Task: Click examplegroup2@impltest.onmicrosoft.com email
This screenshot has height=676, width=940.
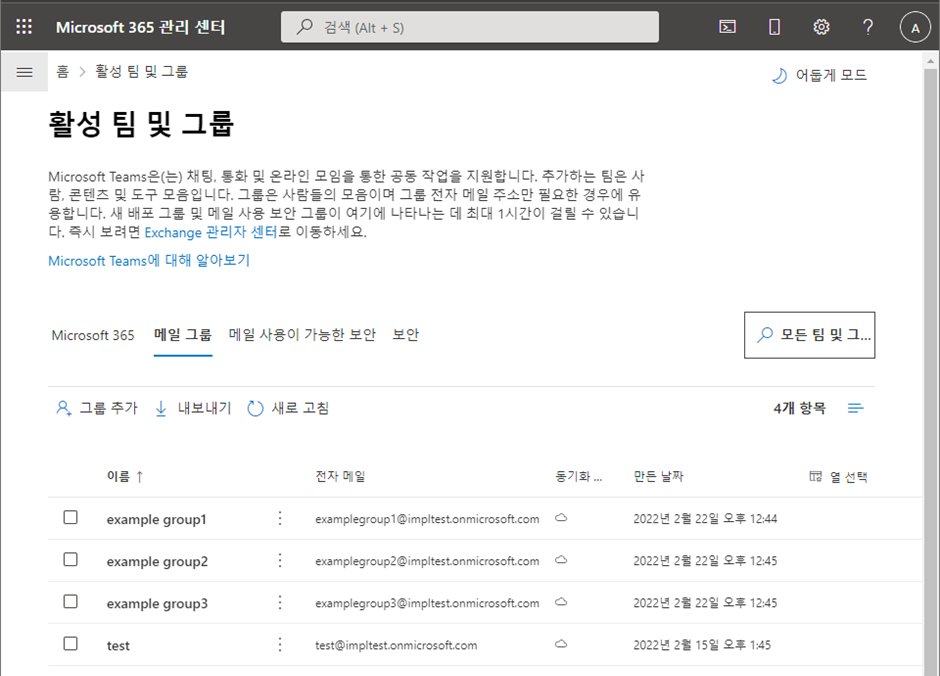Action: pos(427,561)
